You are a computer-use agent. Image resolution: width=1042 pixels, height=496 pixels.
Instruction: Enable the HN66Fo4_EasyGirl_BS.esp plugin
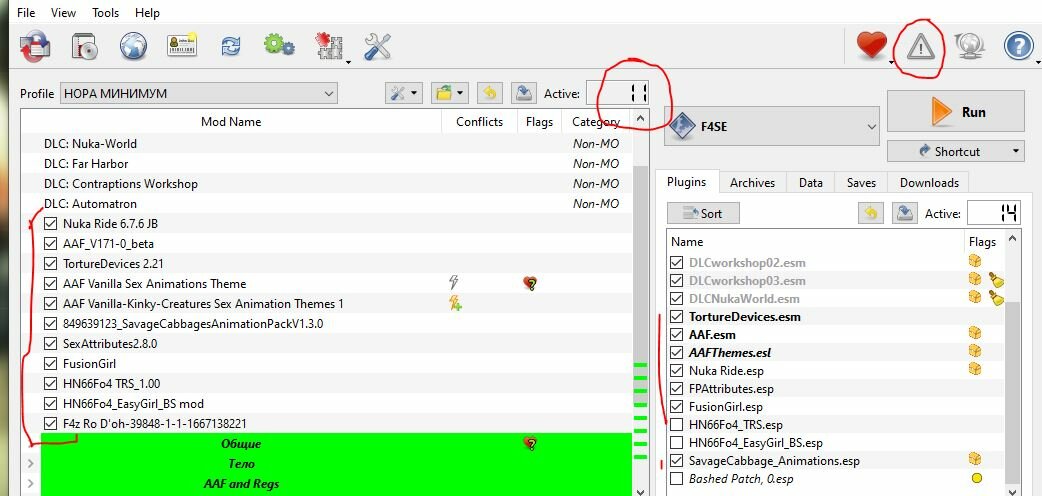pyautogui.click(x=677, y=442)
